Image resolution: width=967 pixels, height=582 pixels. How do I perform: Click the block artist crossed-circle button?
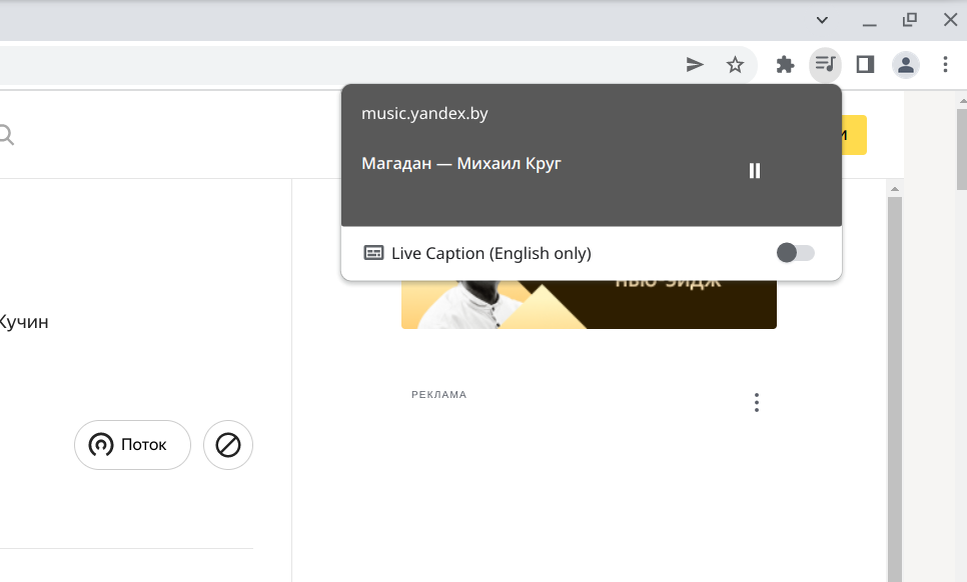[228, 445]
